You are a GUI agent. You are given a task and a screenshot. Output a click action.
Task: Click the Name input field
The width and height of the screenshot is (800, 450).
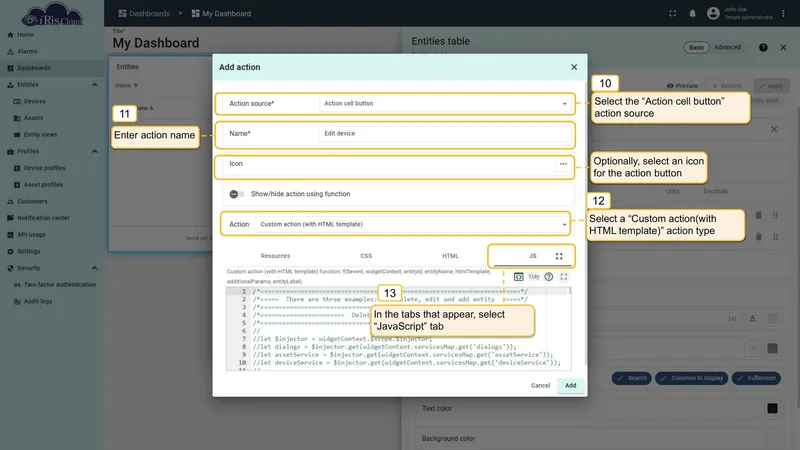click(444, 134)
